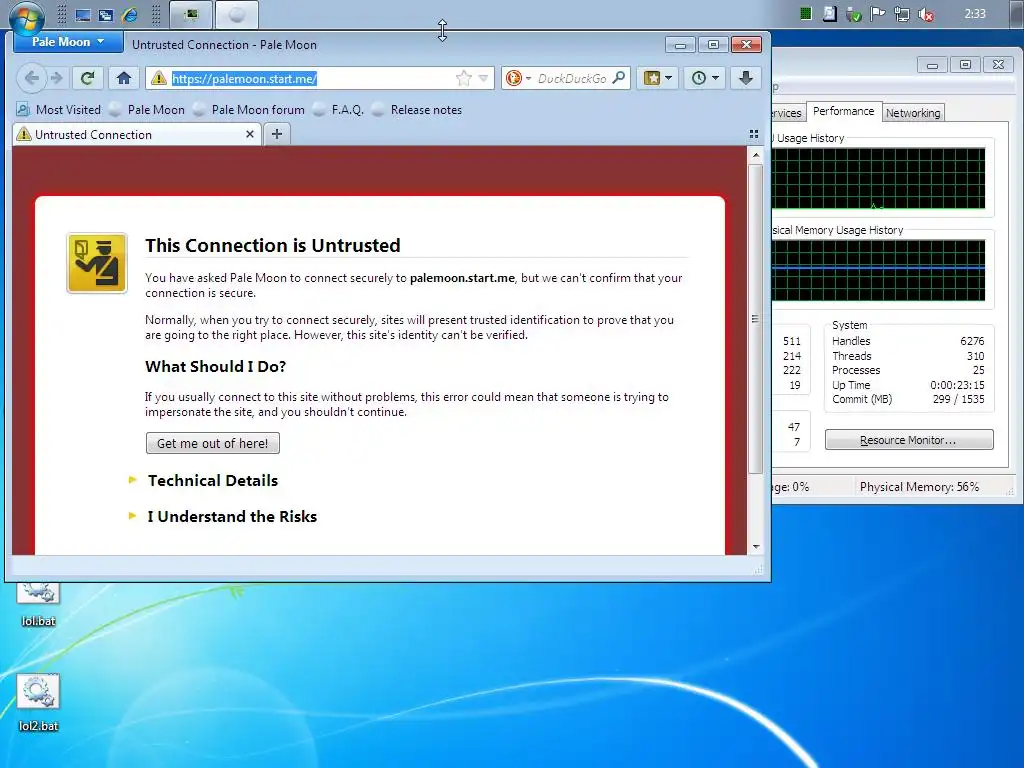This screenshot has height=768, width=1024.
Task: Click the taskbar clock showing 2:33
Action: [x=974, y=14]
